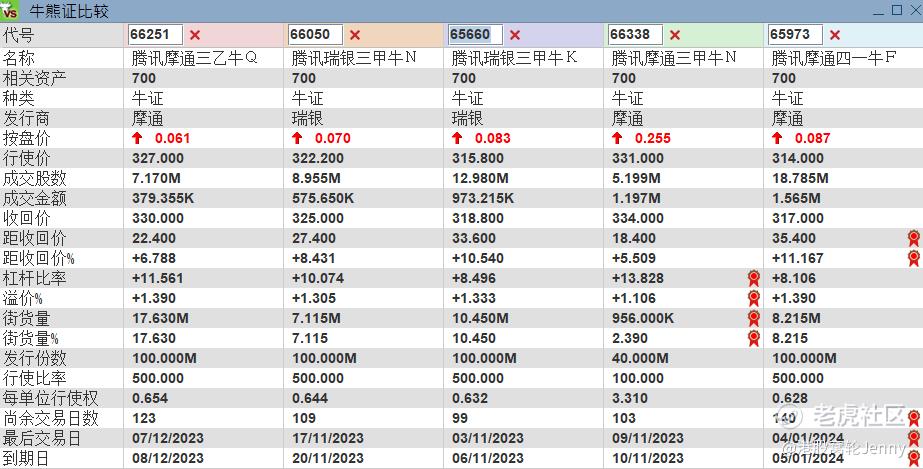Click strike price value 315.800
Image resolution: width=923 pixels, height=469 pixels.
pos(478,158)
